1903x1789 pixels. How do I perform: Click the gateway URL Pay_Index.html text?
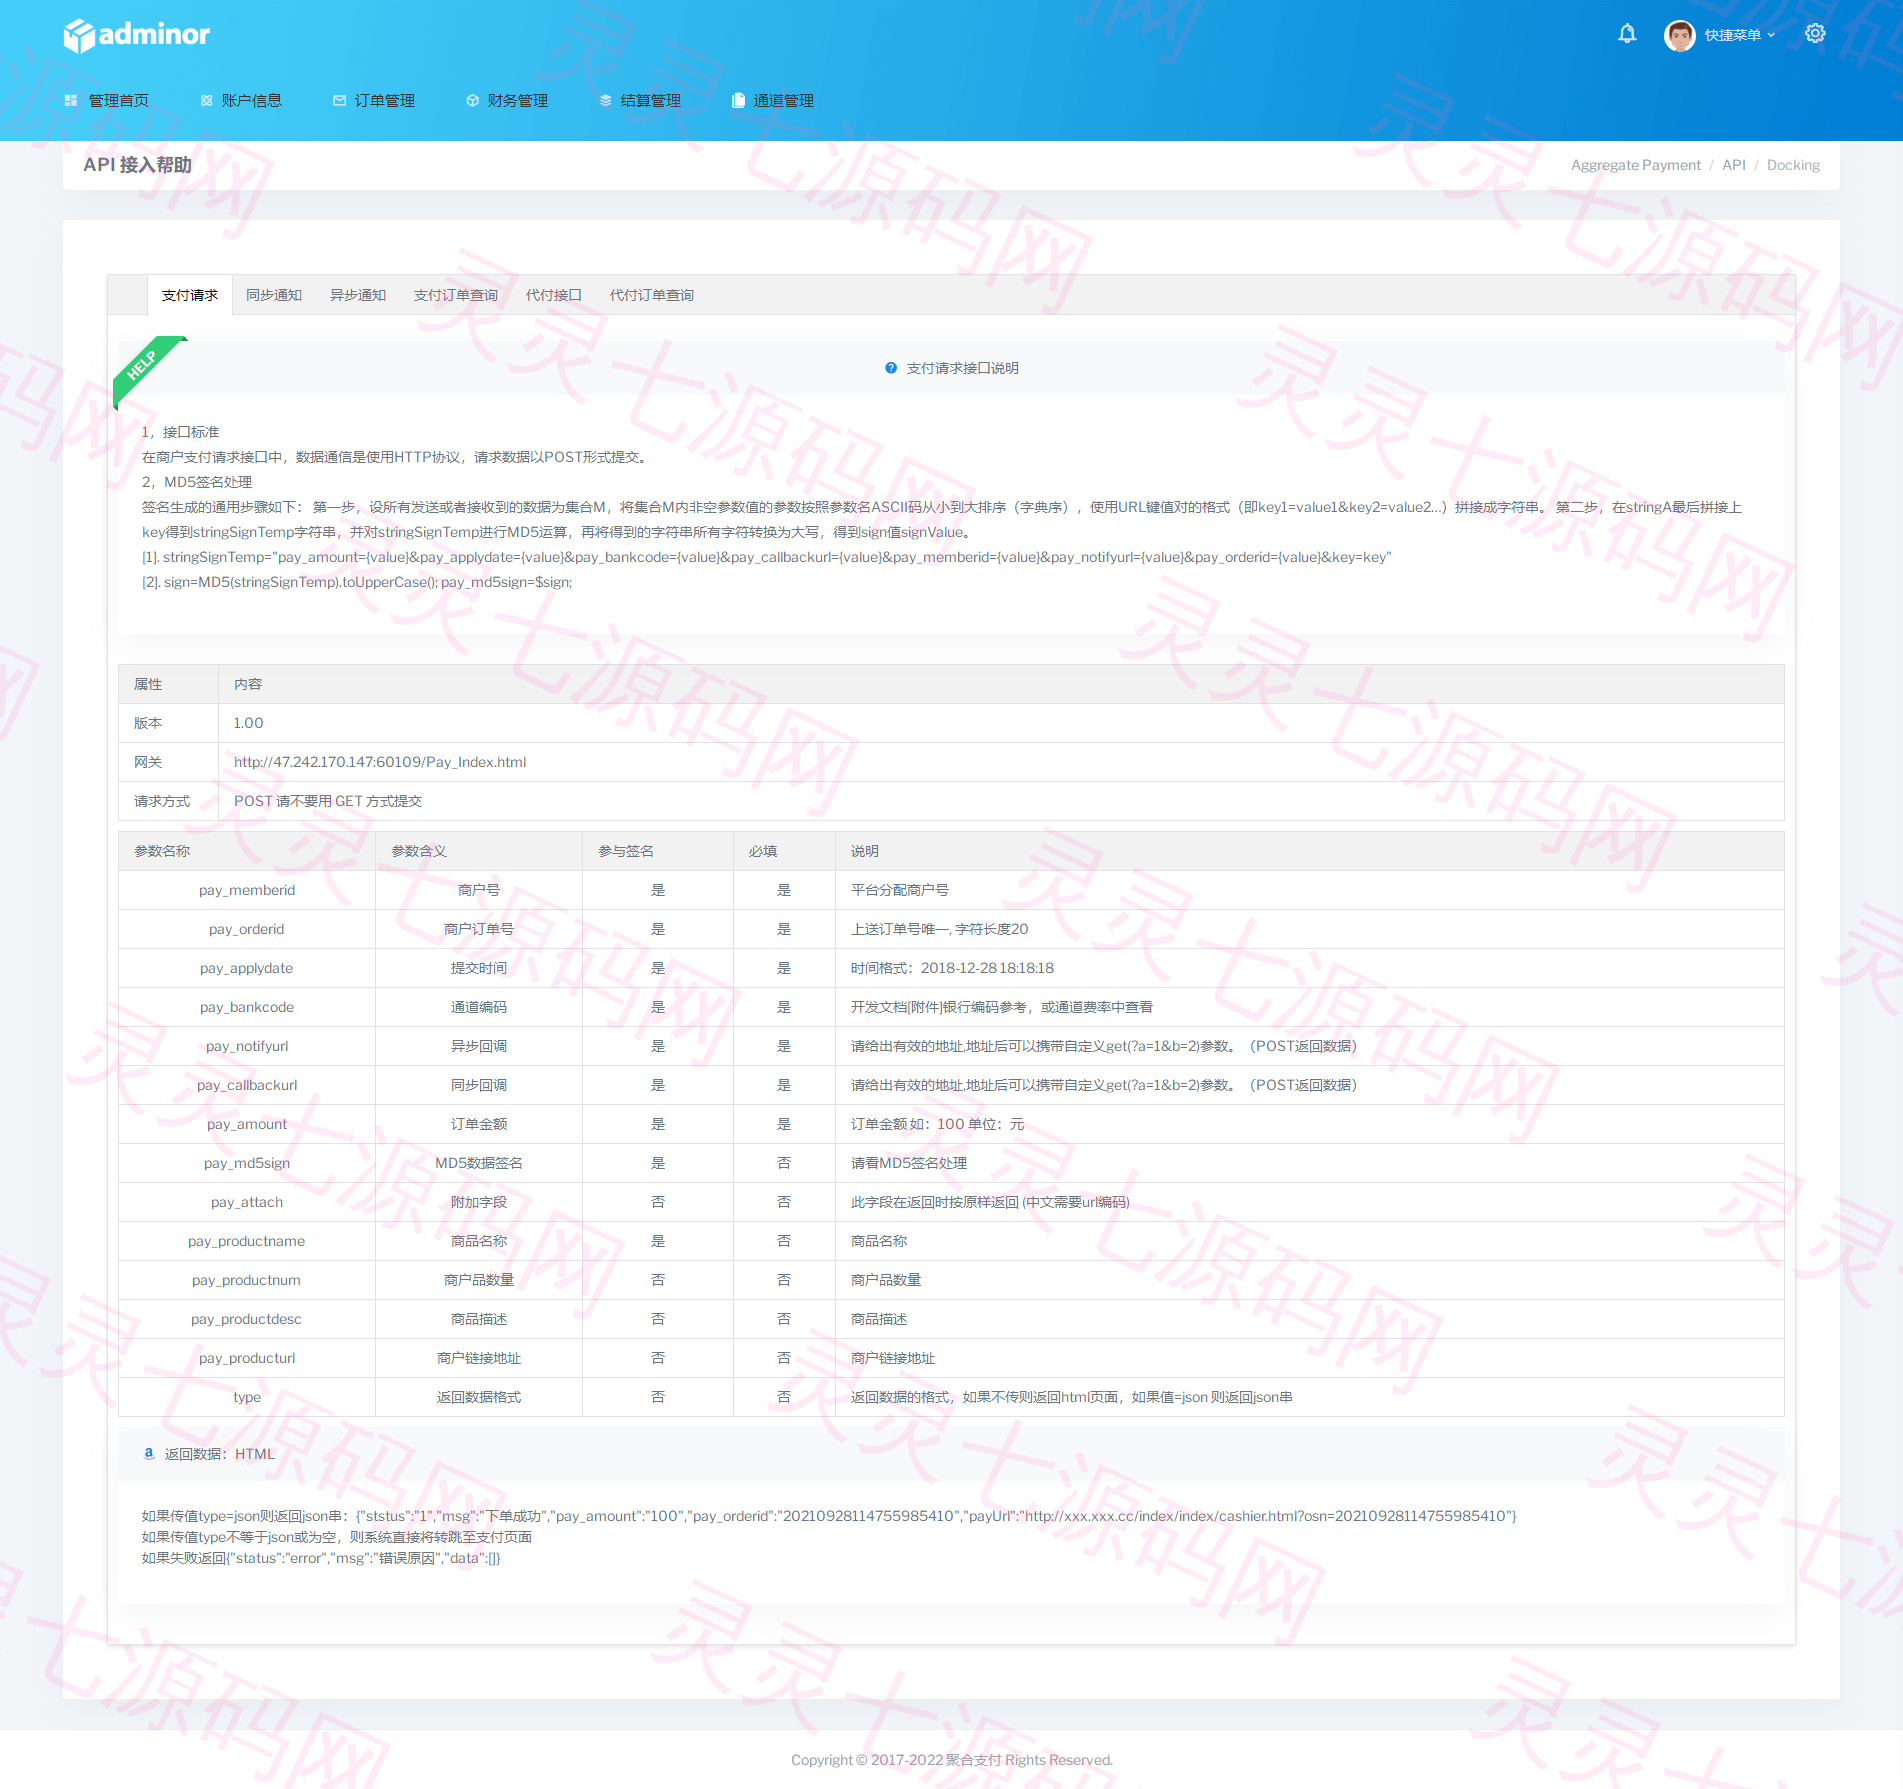(380, 762)
